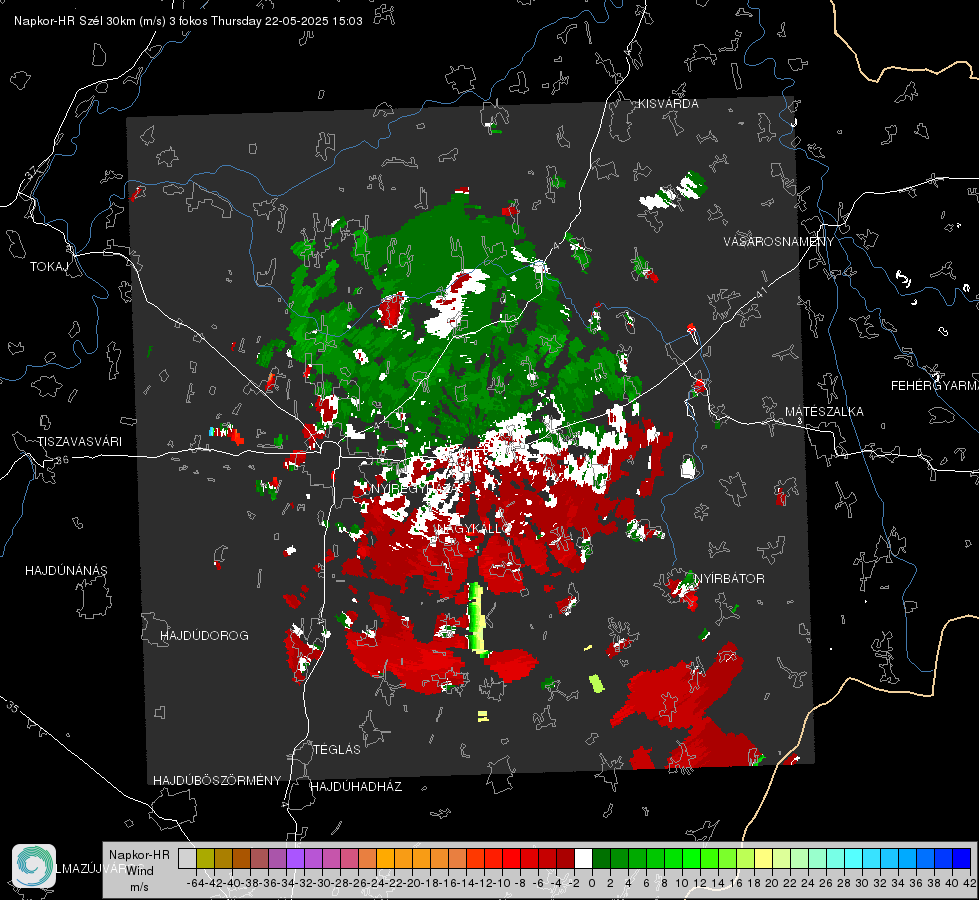Click the TÉGLÁS town label
Image resolution: width=979 pixels, height=900 pixels.
point(337,749)
